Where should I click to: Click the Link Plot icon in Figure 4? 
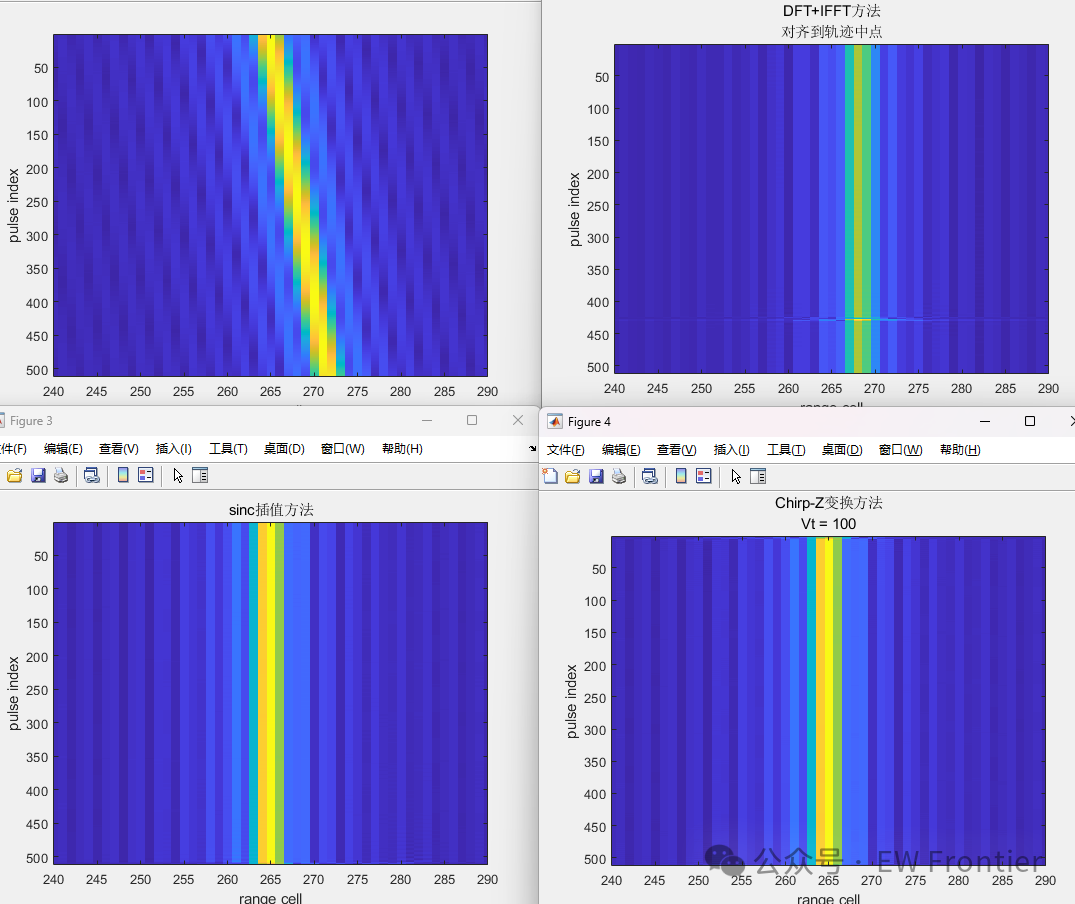point(650,476)
